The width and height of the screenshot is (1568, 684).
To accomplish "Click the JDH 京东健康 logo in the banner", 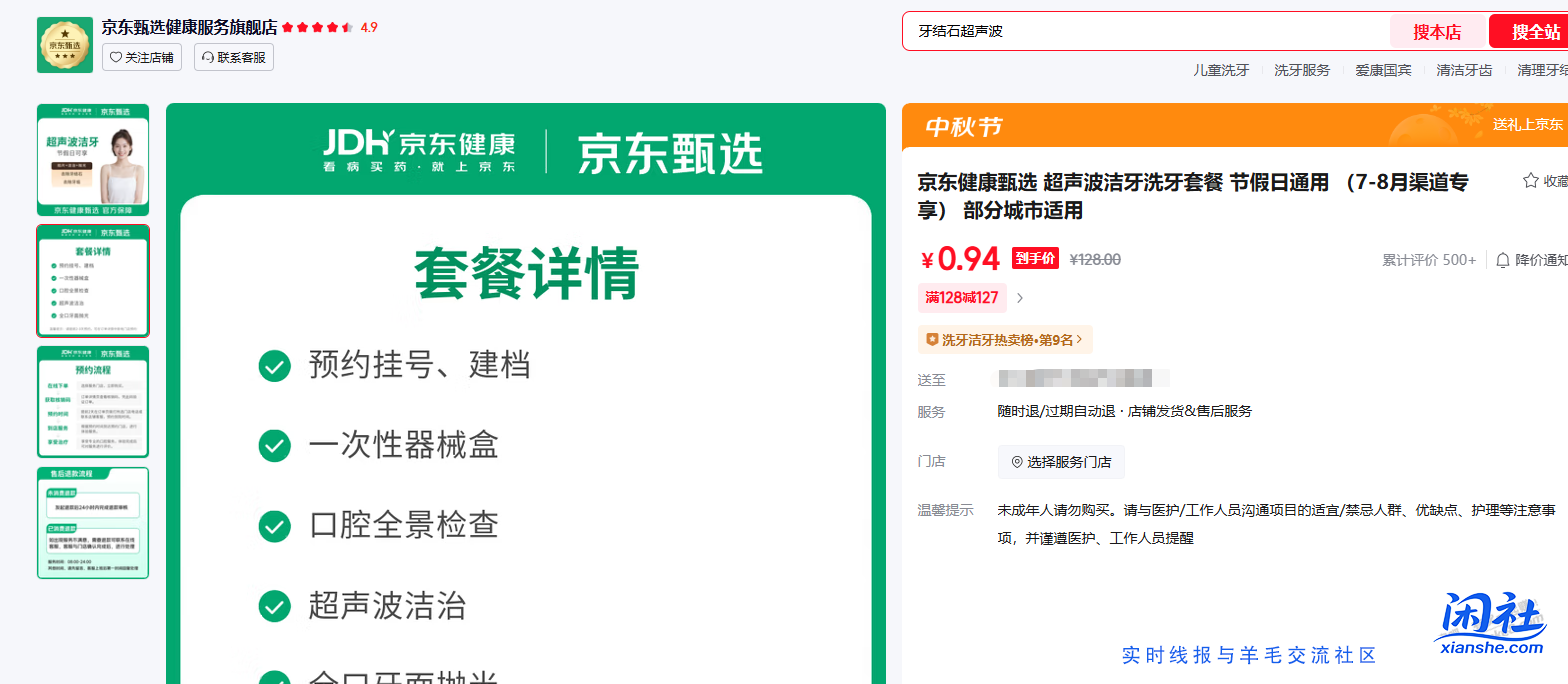I will pos(419,151).
